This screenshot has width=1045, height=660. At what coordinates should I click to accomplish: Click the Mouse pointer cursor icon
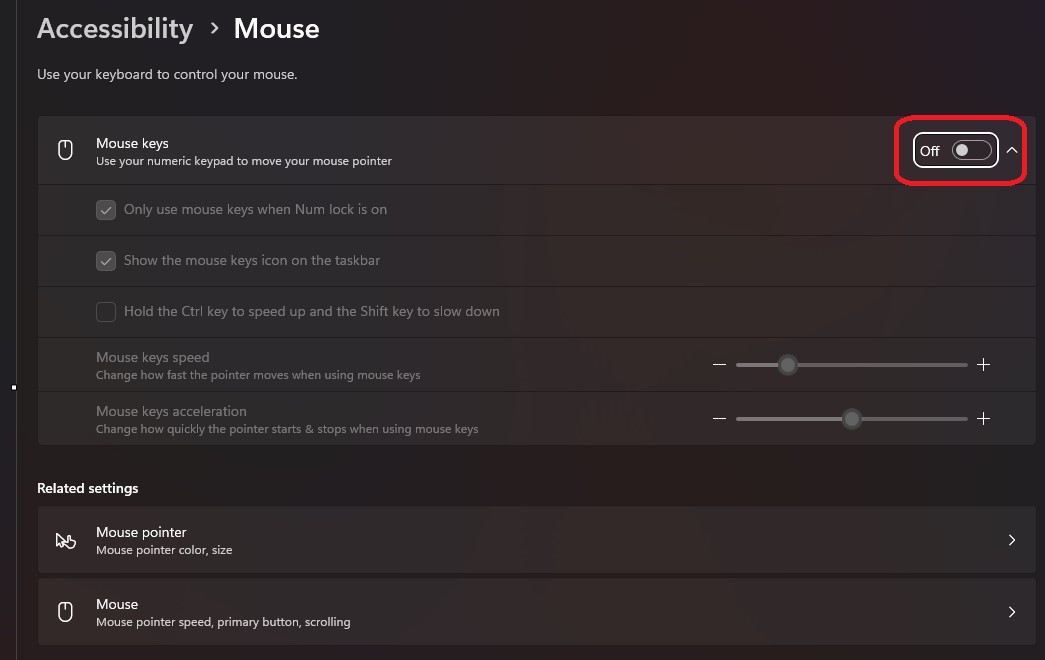(x=65, y=540)
